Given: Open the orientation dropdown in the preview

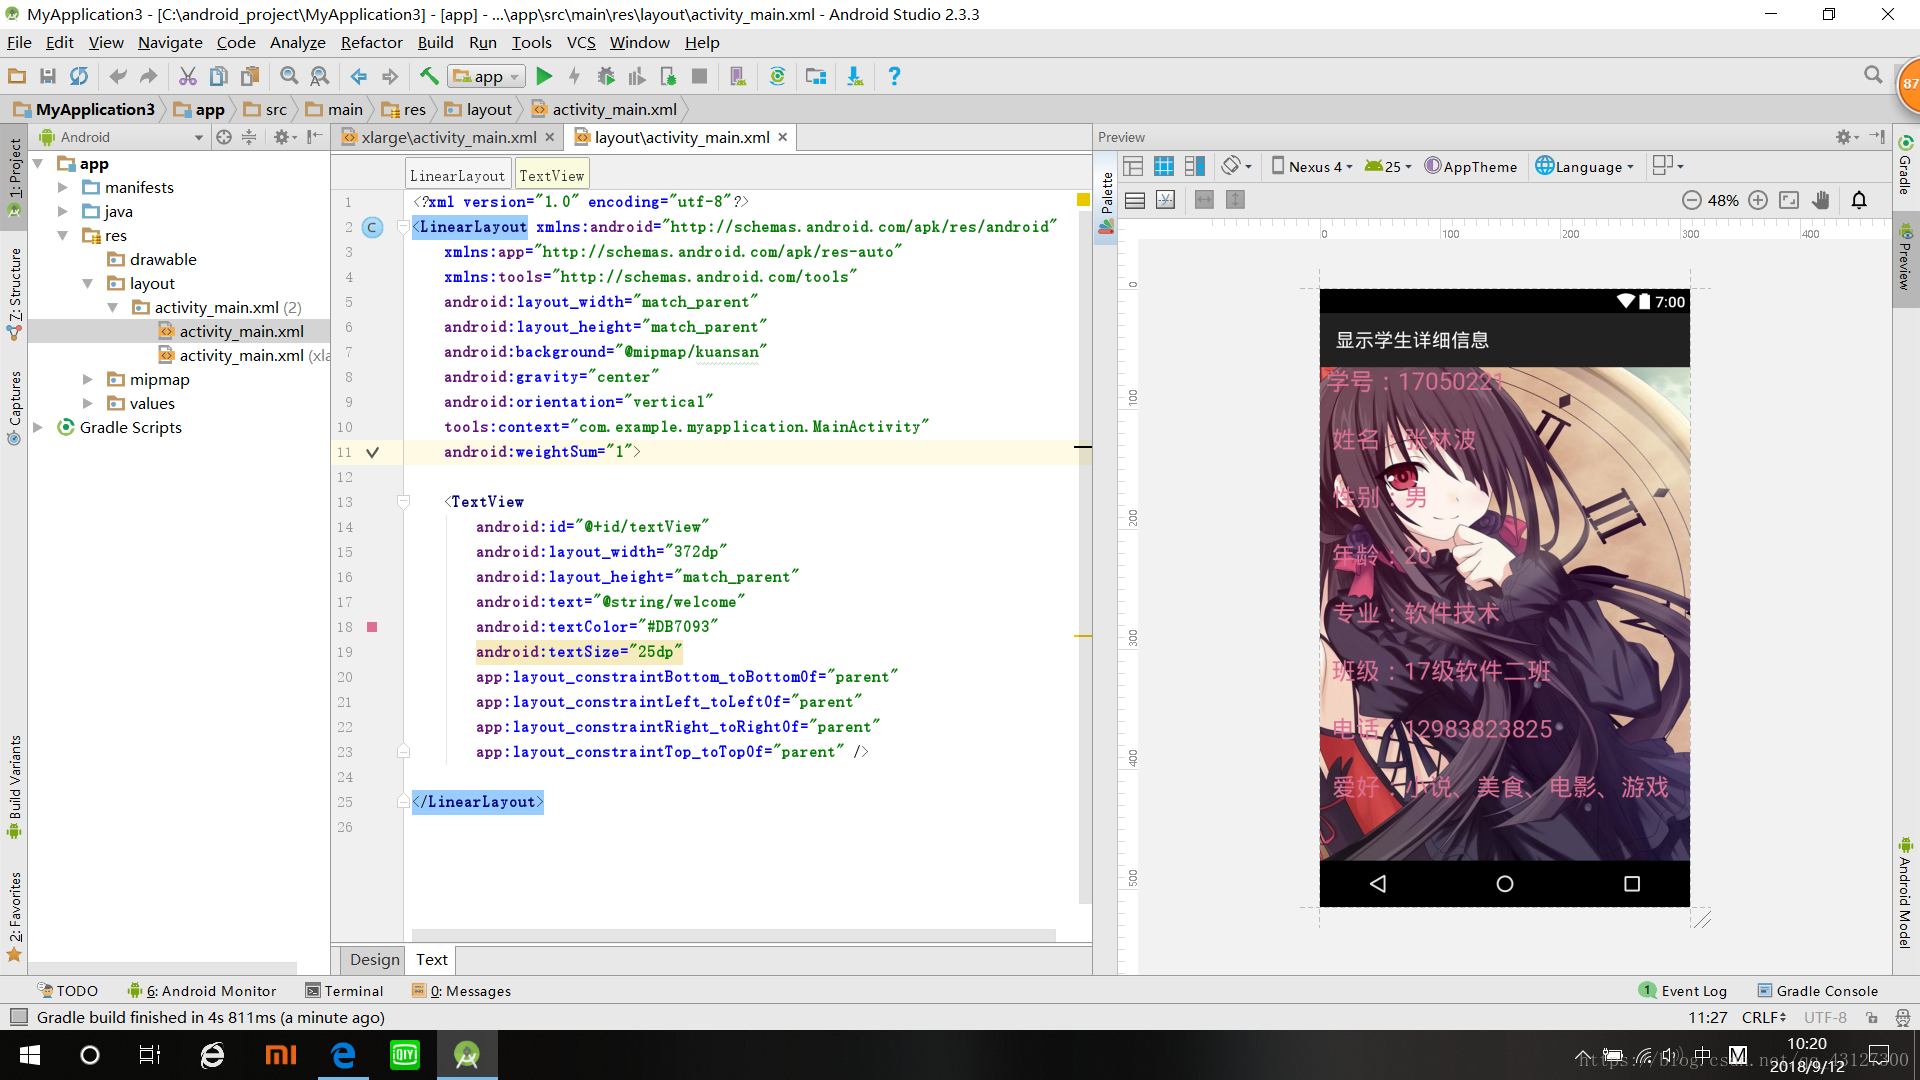Looking at the screenshot, I should click(1236, 166).
